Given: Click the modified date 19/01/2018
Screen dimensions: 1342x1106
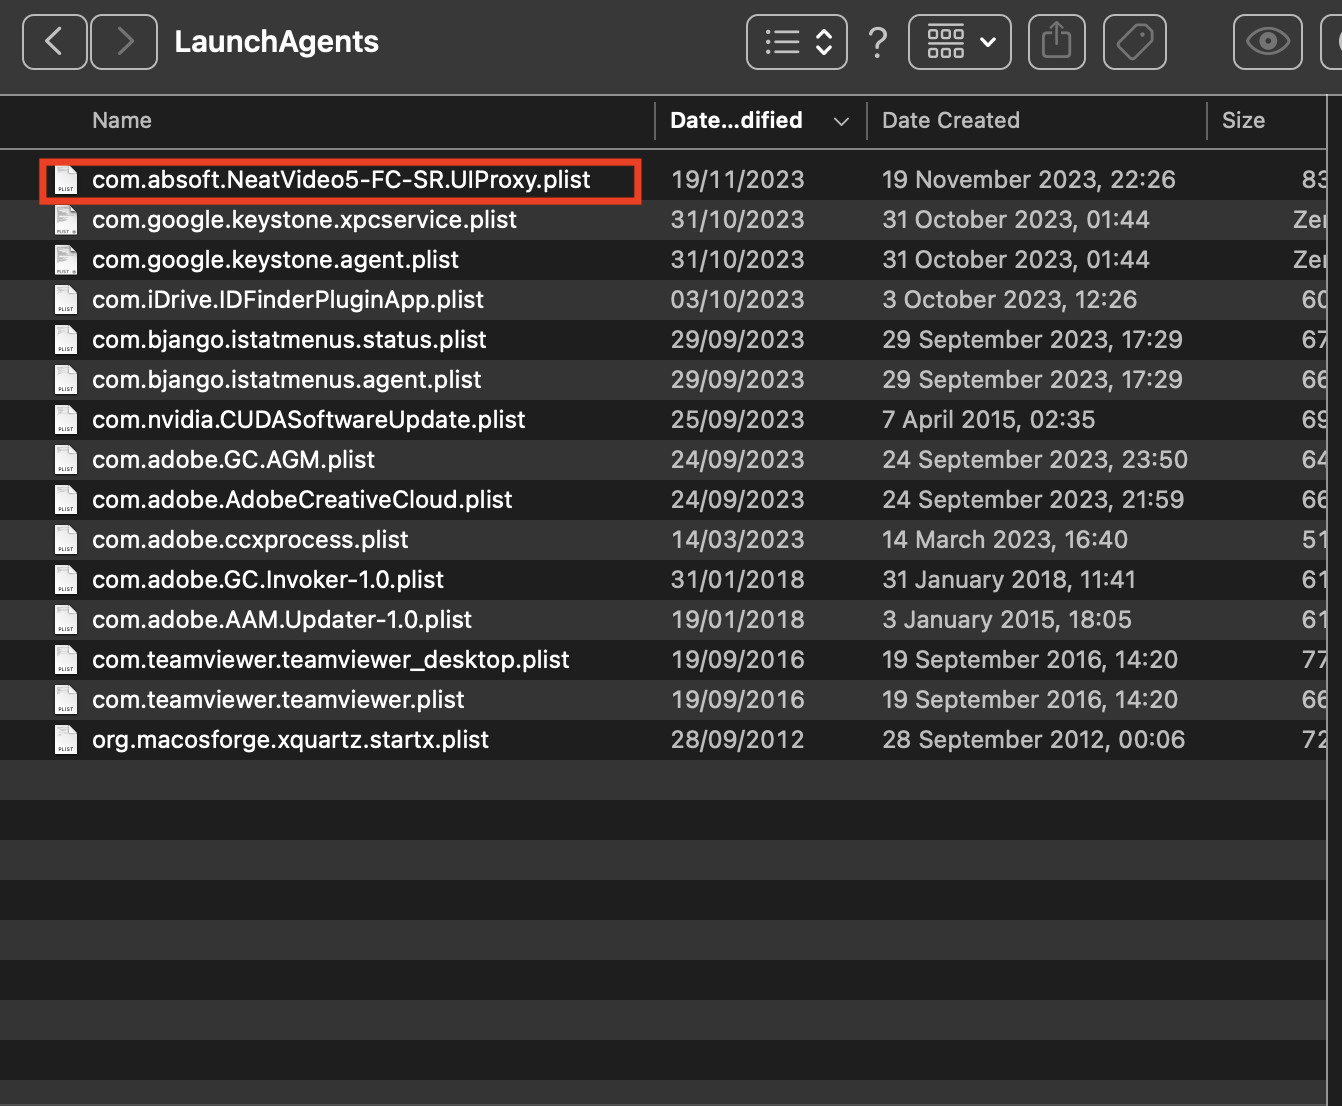Looking at the screenshot, I should (x=738, y=620).
